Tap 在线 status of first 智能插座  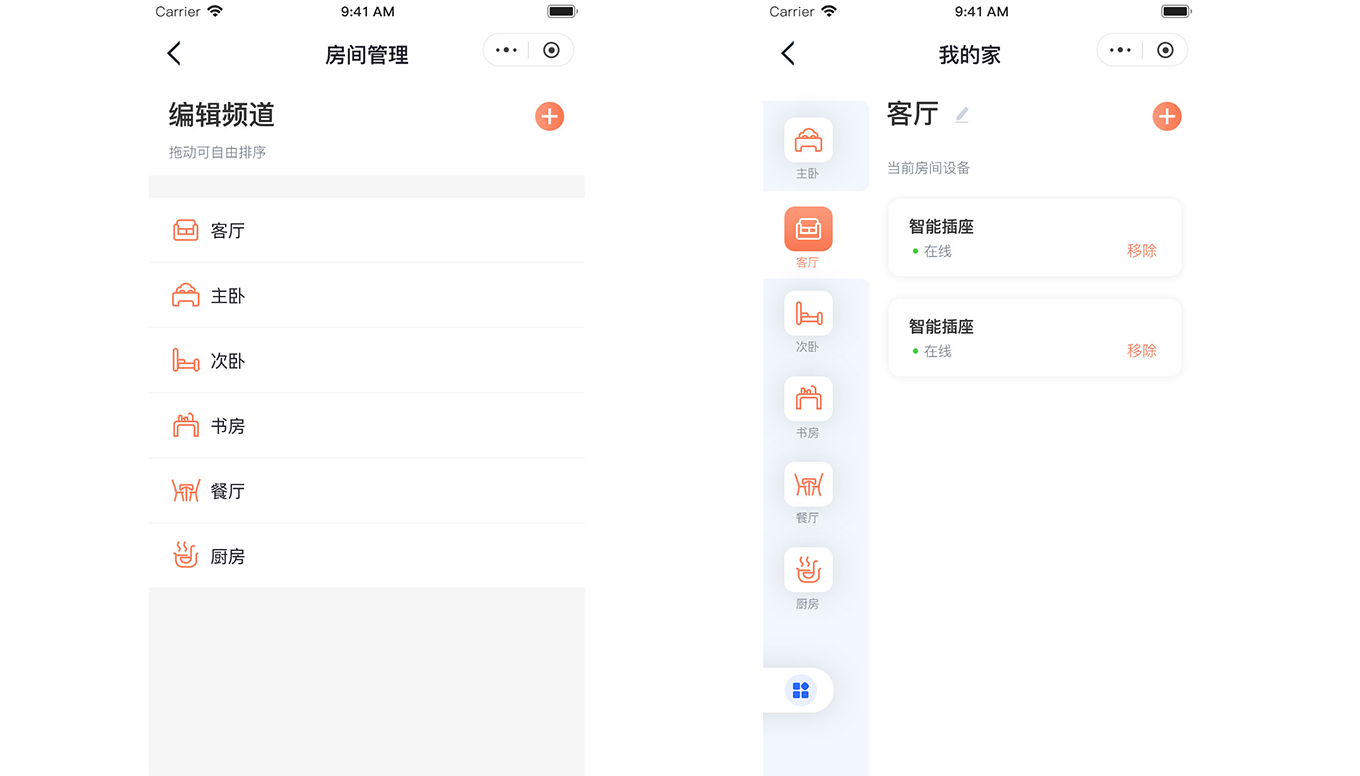(x=931, y=251)
